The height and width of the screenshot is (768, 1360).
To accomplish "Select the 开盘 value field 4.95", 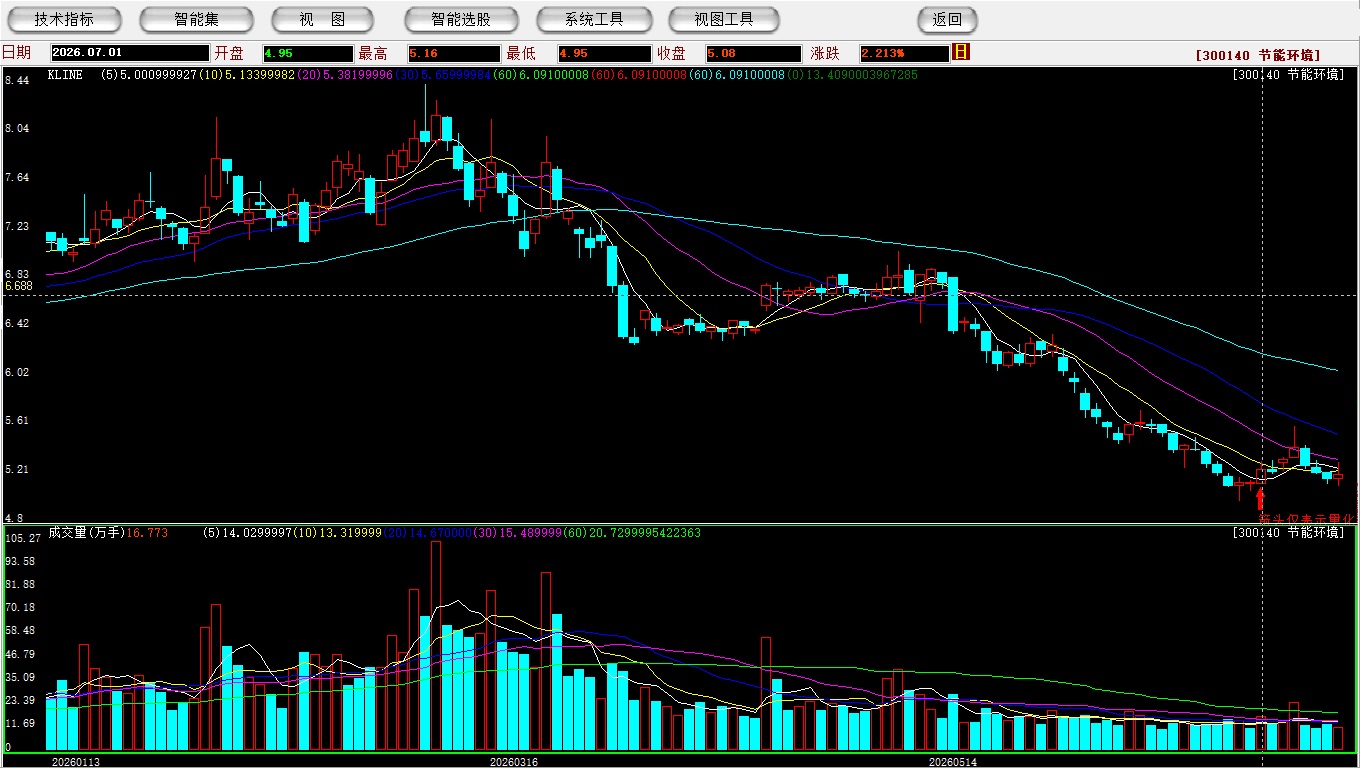I will coord(308,53).
